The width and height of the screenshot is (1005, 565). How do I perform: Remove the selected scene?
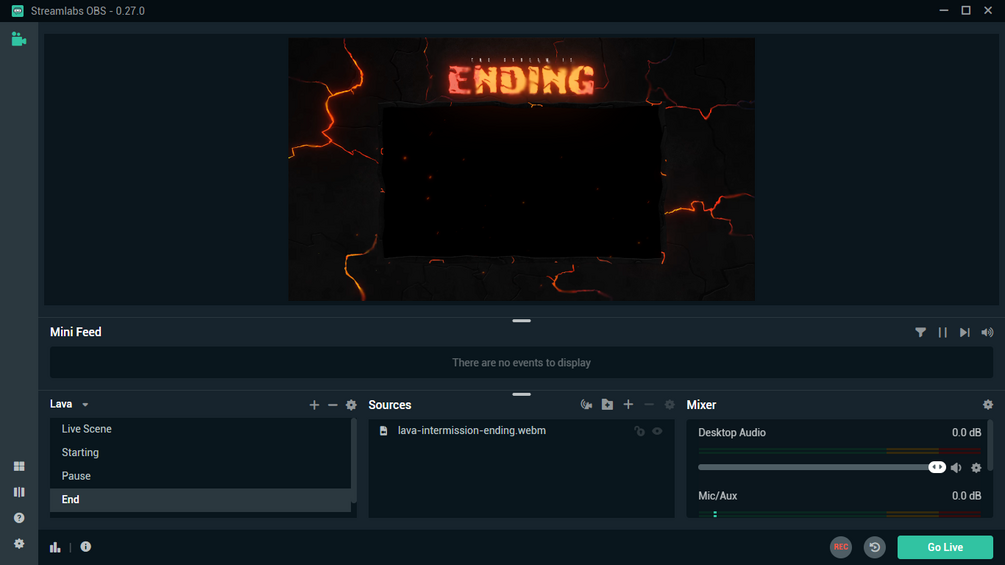333,405
